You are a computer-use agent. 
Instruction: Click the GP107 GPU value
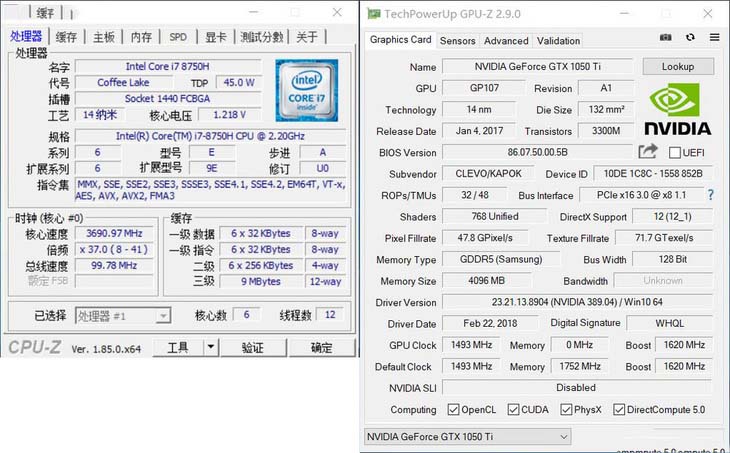tap(484, 88)
